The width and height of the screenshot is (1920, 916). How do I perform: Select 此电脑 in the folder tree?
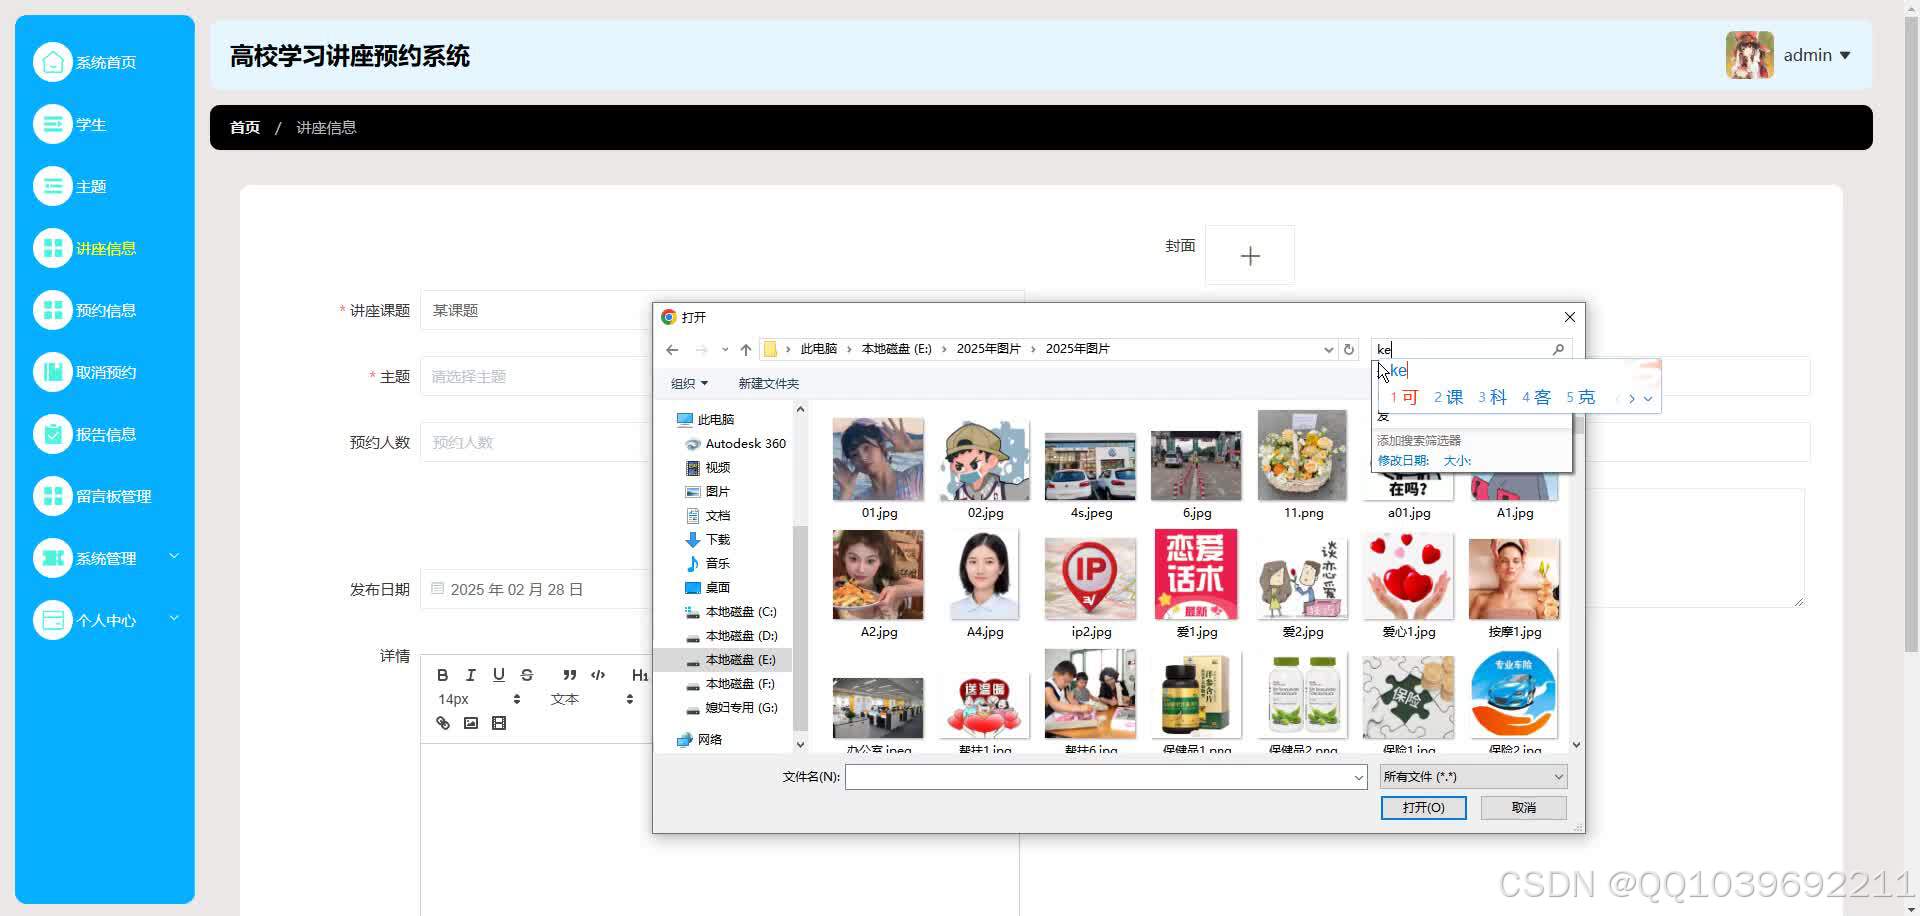point(706,419)
